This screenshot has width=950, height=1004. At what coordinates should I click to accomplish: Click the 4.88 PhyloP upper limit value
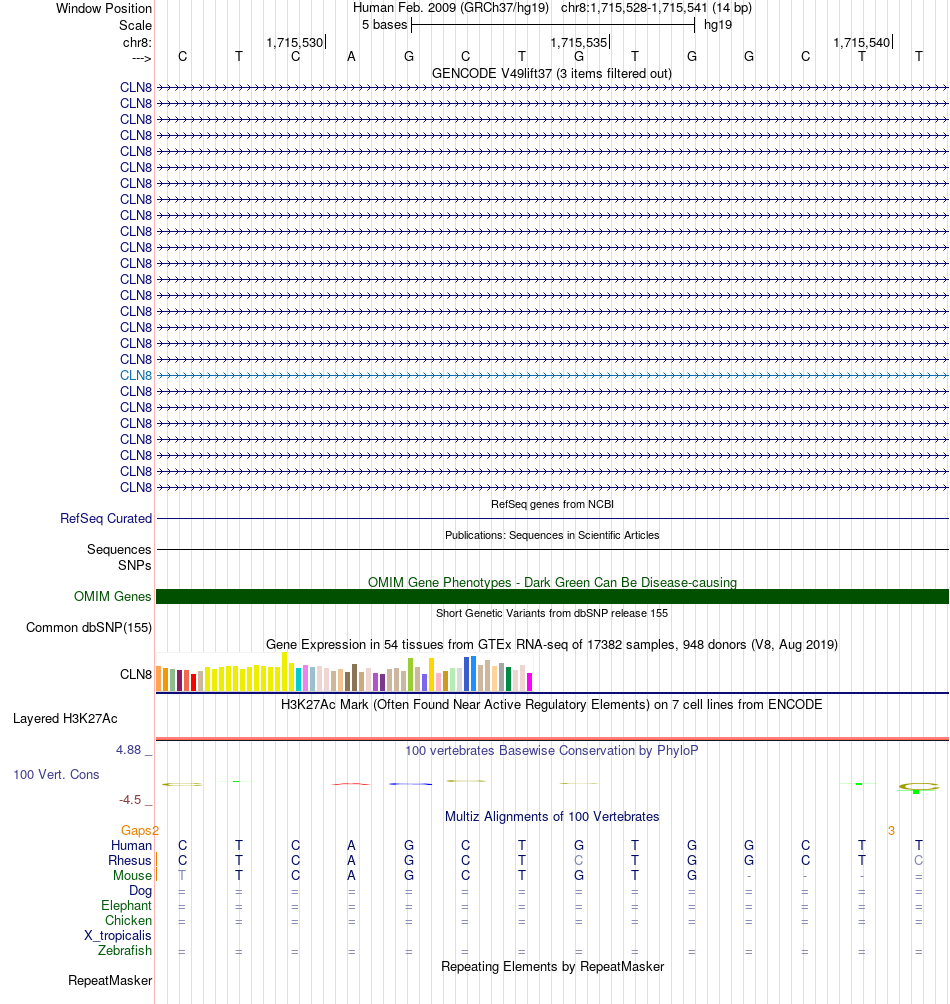[128, 749]
